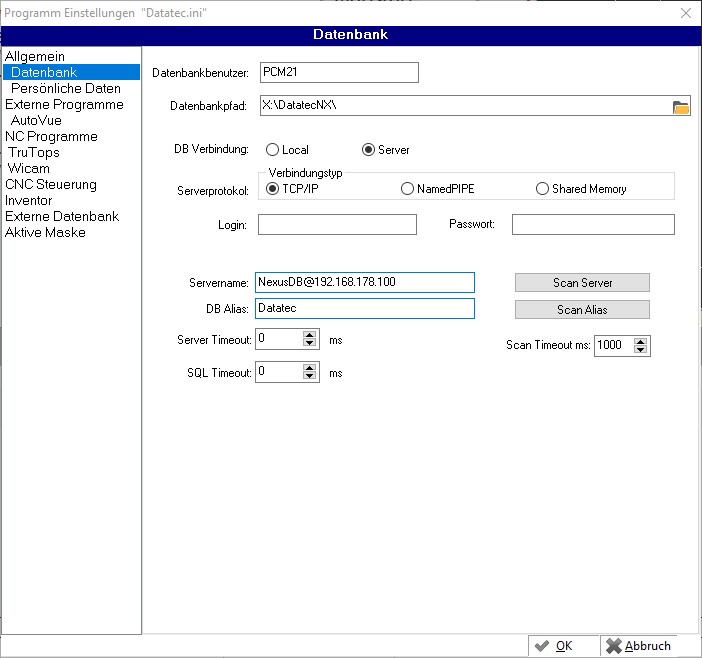Click the Servername input field
702x658 pixels.
(364, 282)
